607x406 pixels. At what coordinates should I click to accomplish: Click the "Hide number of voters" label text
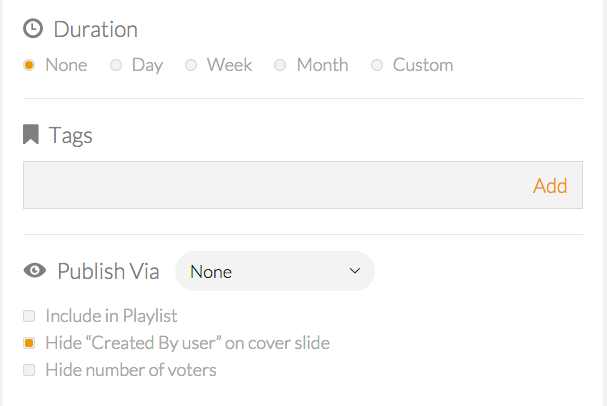point(131,370)
